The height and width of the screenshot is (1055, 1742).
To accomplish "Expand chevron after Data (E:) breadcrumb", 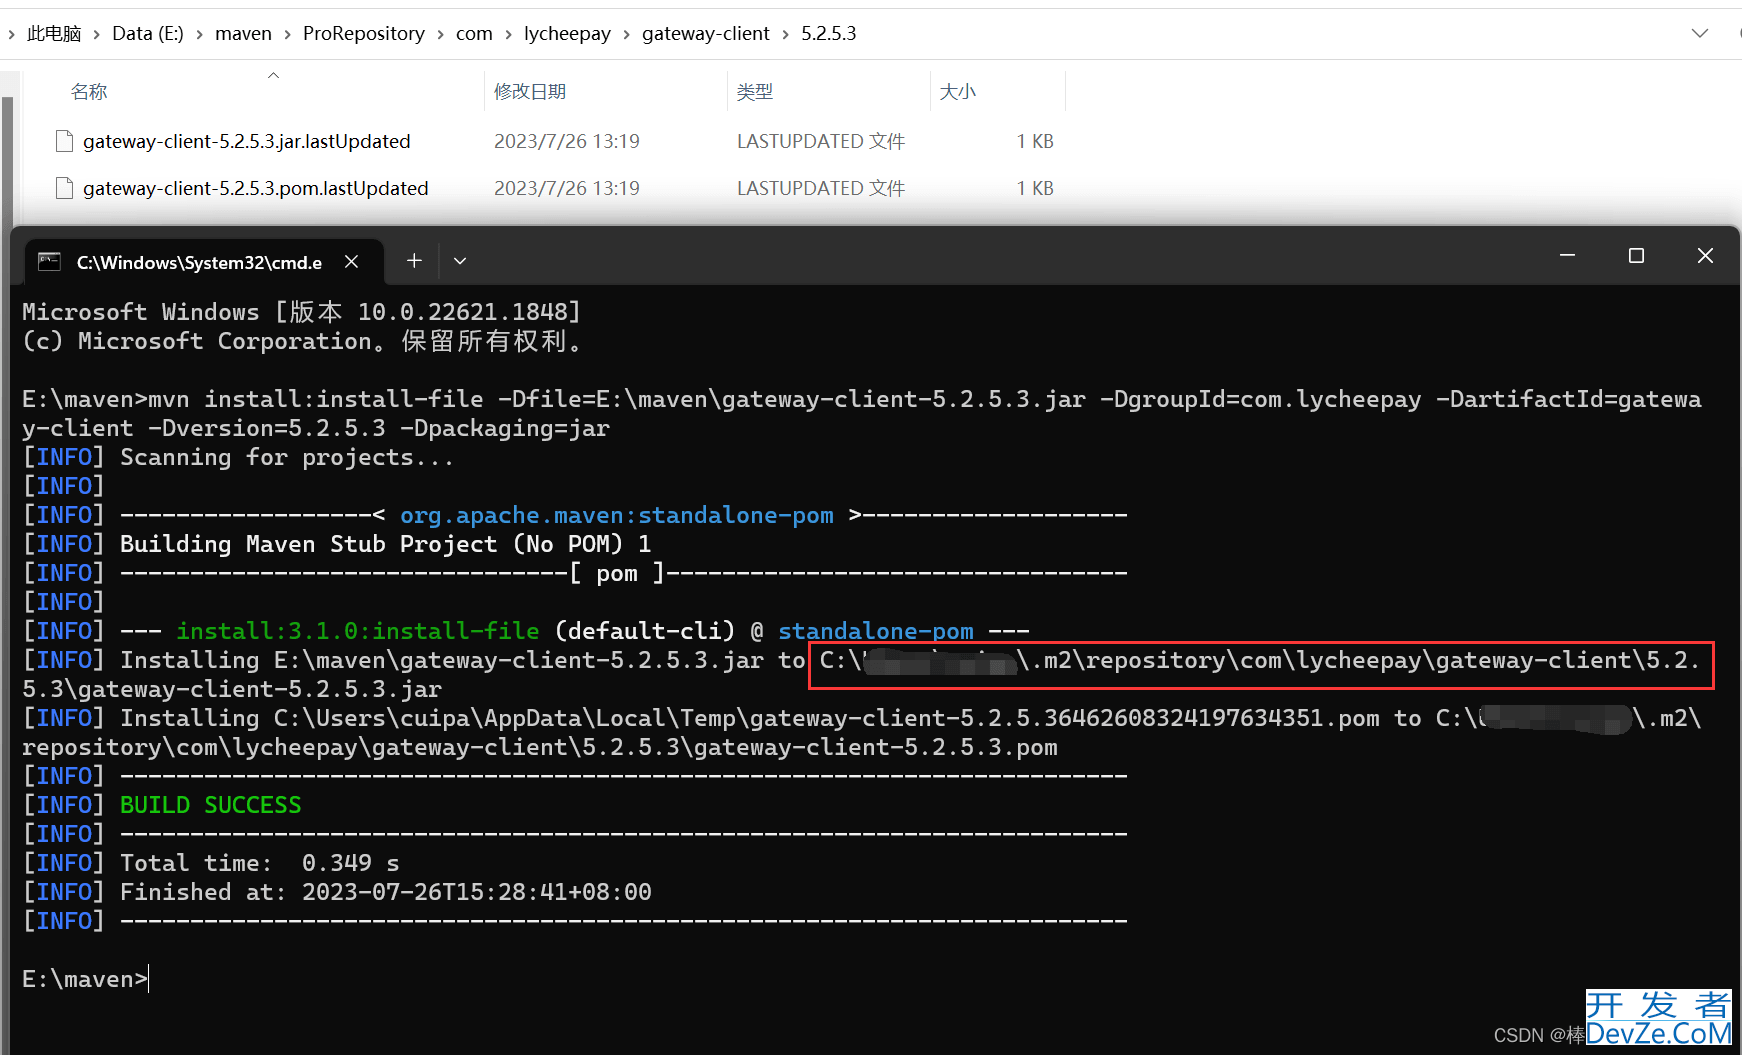I will coord(199,34).
